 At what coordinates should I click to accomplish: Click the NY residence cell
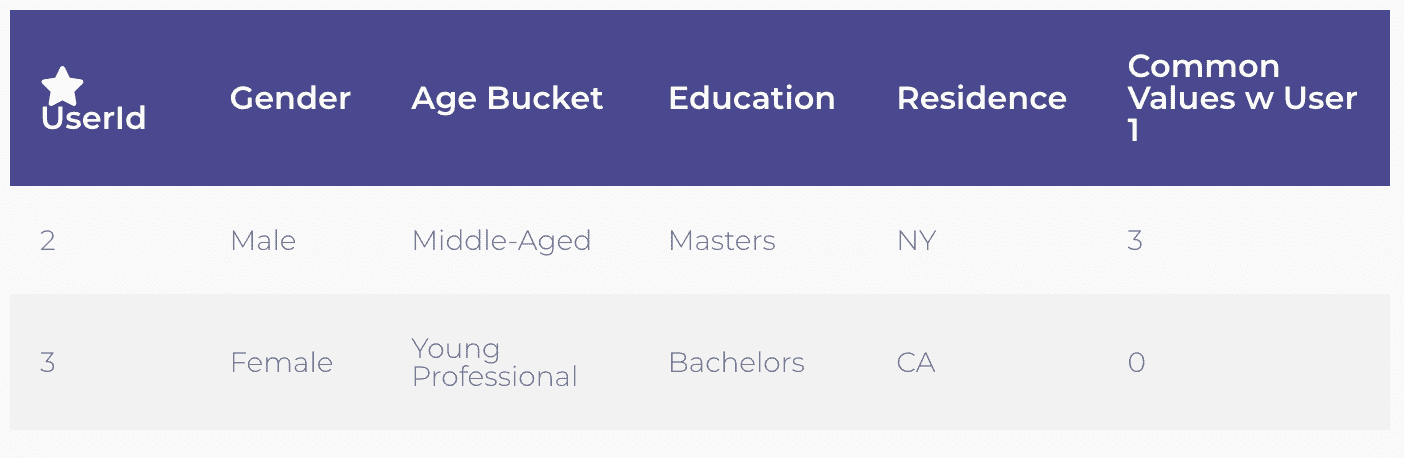916,241
